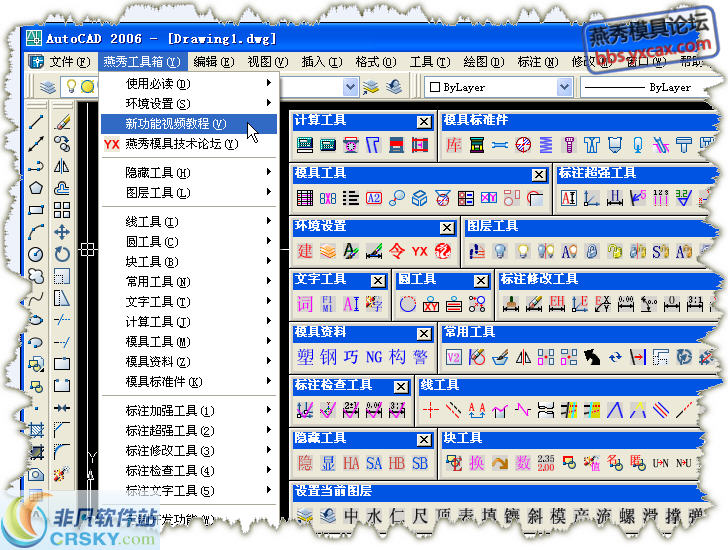Viewport: 728px width, 550px height.
Task: Expand the 圆工具(C) submenu
Action: point(189,242)
